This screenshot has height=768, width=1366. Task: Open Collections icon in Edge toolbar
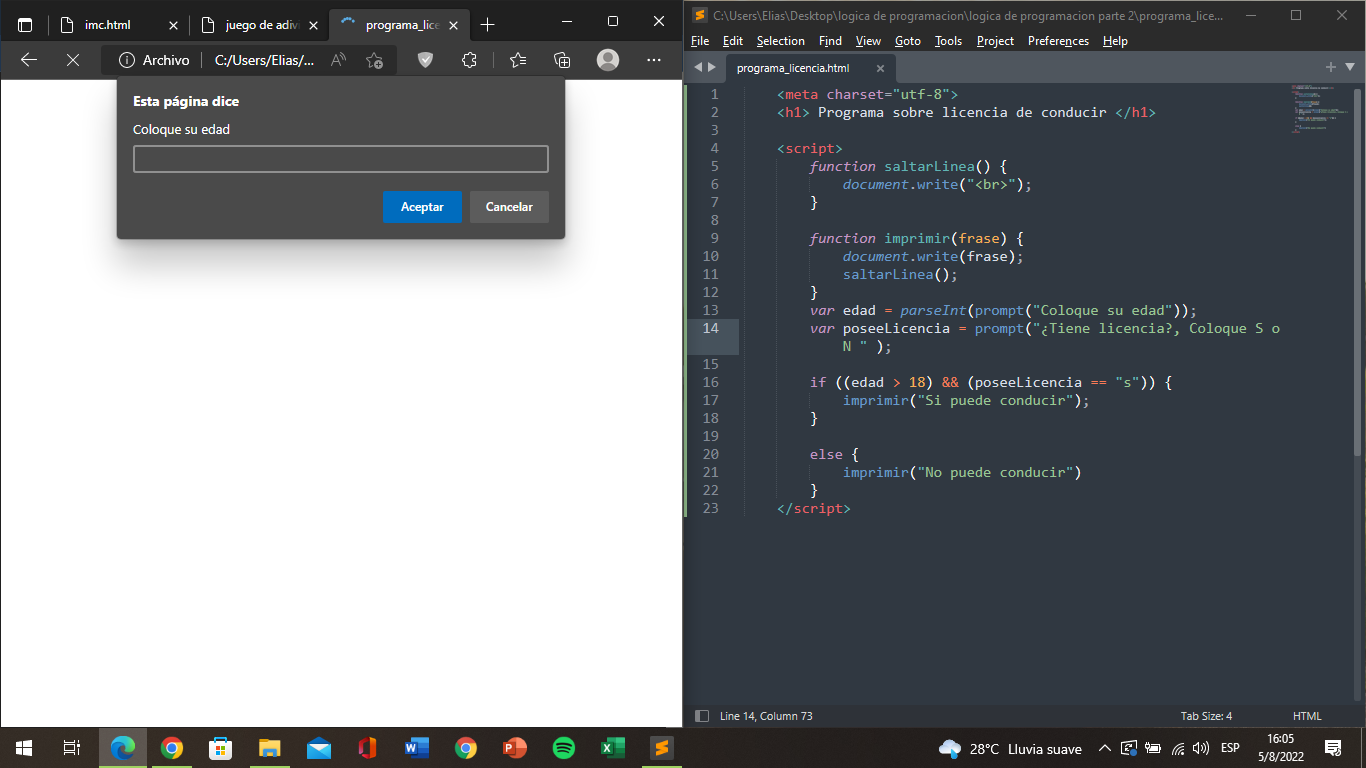562,60
